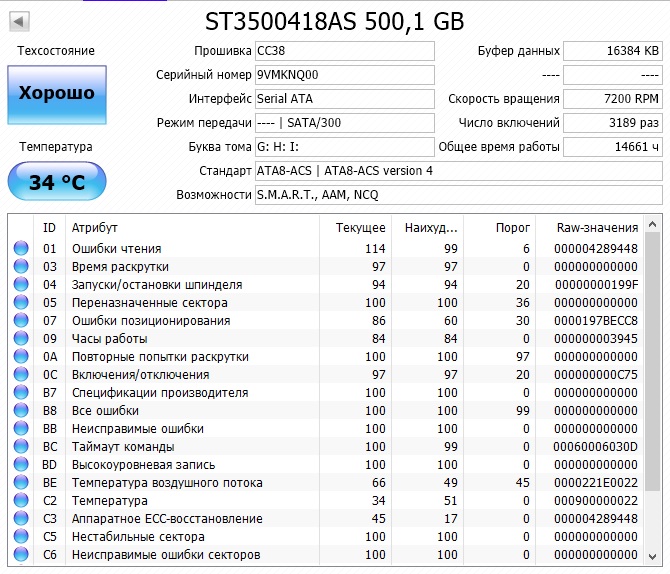Viewport: 670px width, 574px height.
Task: Select raw value 000900000022
Action: pos(596,500)
